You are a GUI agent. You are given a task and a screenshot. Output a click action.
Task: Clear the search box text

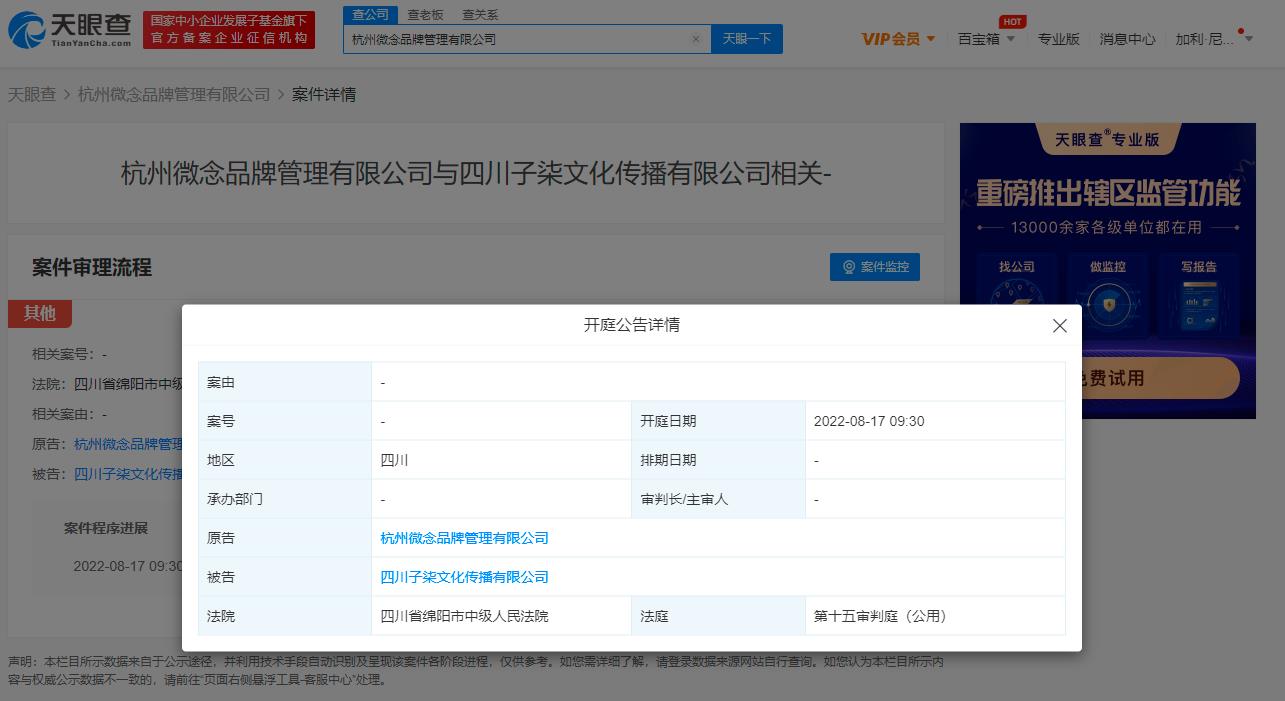[696, 39]
